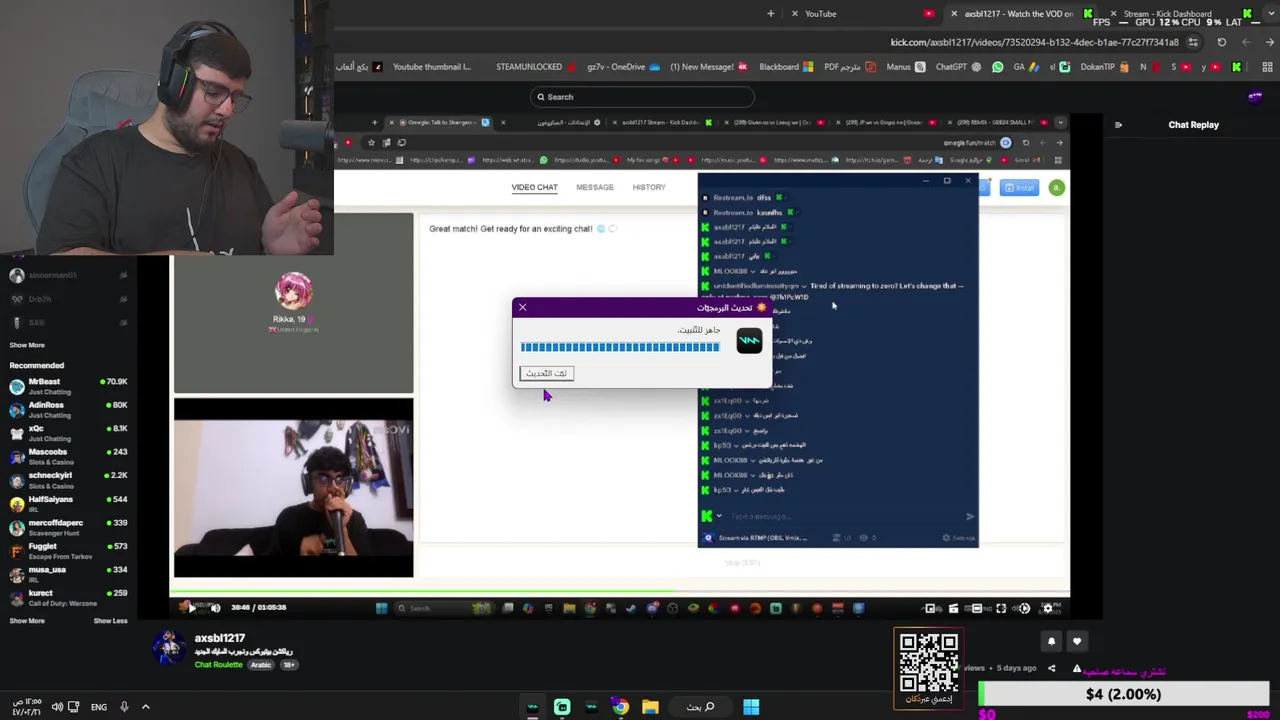Click the update completed button in dialog
Image resolution: width=1280 pixels, height=720 pixels.
click(547, 373)
